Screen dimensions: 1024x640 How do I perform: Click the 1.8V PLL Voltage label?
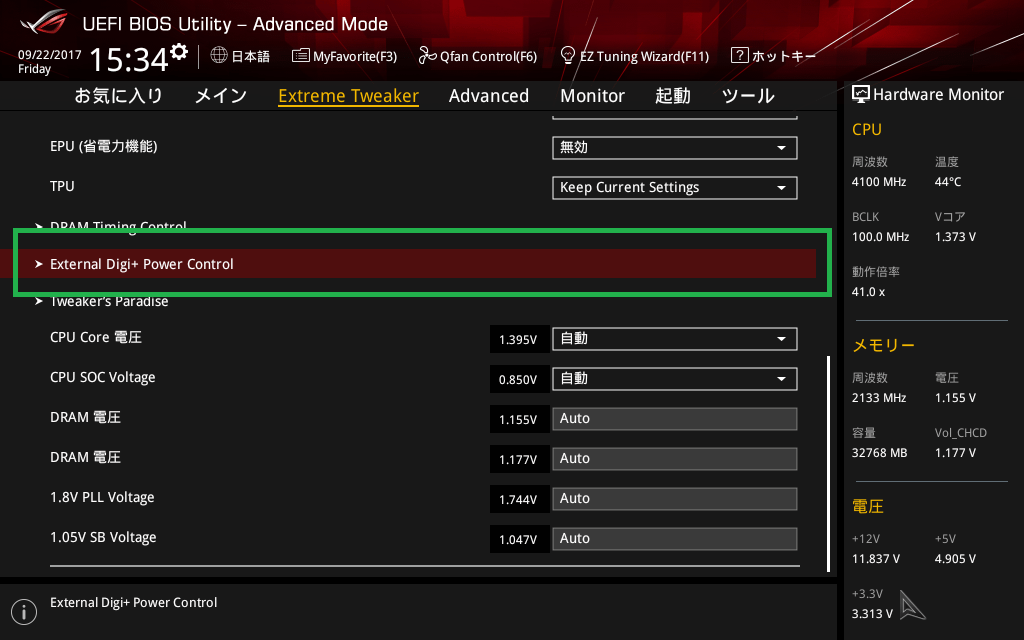click(103, 498)
